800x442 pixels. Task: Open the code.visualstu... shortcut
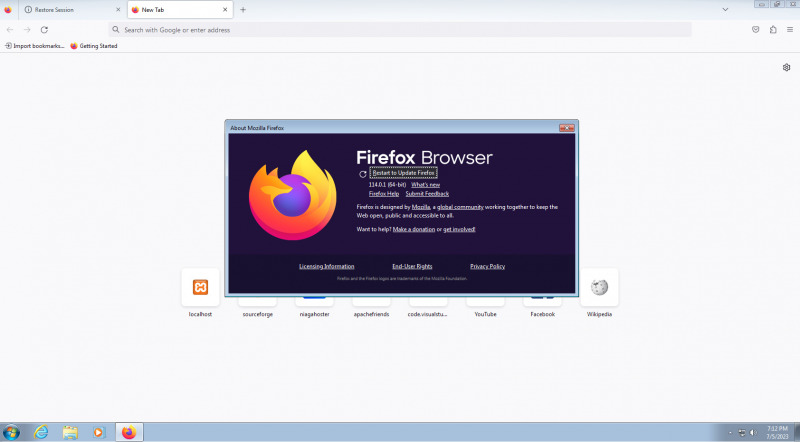tap(428, 306)
